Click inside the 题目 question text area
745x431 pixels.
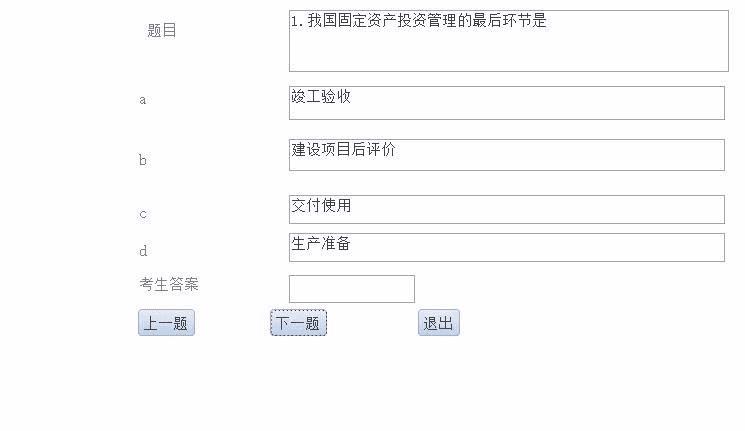pos(508,50)
